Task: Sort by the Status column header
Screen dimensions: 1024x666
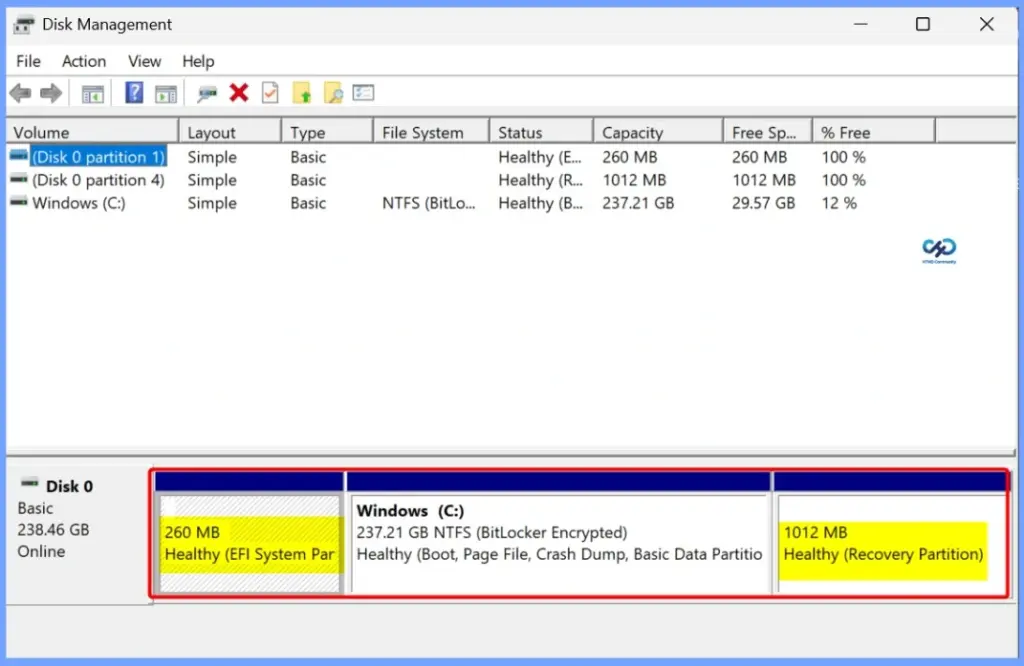Action: (x=541, y=133)
